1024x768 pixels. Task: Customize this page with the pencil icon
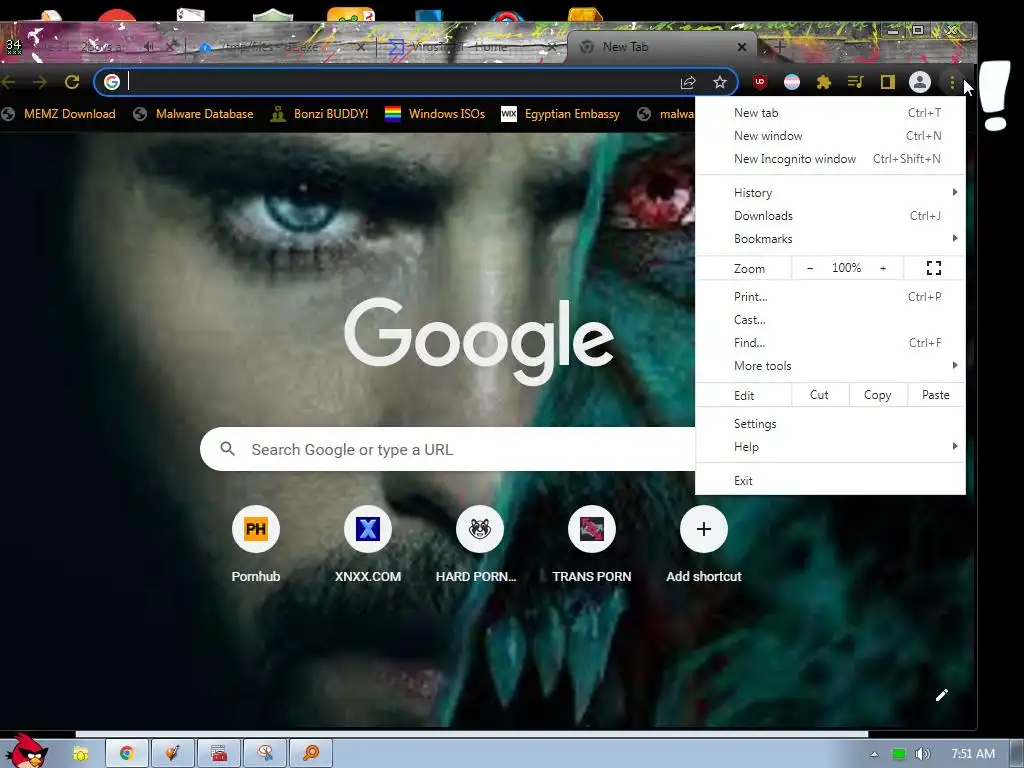pyautogui.click(x=941, y=695)
